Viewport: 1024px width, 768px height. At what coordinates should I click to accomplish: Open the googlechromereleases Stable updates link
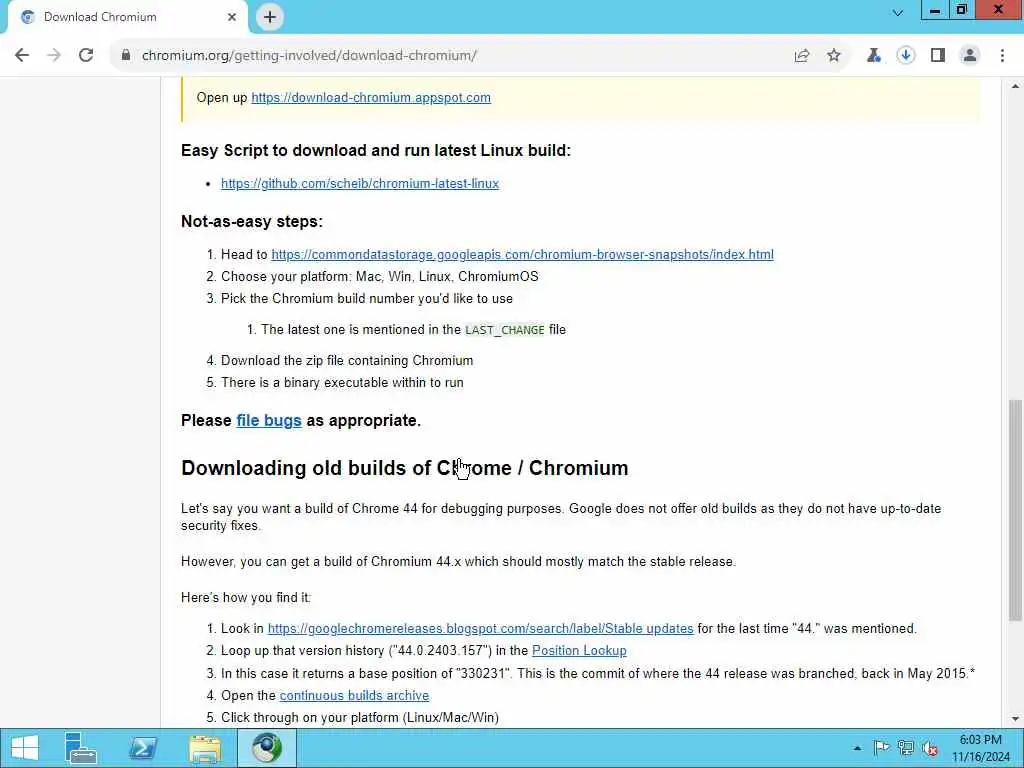click(x=481, y=628)
